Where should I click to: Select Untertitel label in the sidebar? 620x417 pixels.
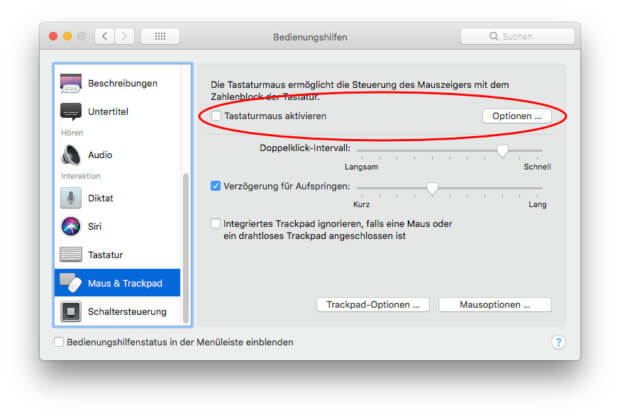pyautogui.click(x=108, y=112)
